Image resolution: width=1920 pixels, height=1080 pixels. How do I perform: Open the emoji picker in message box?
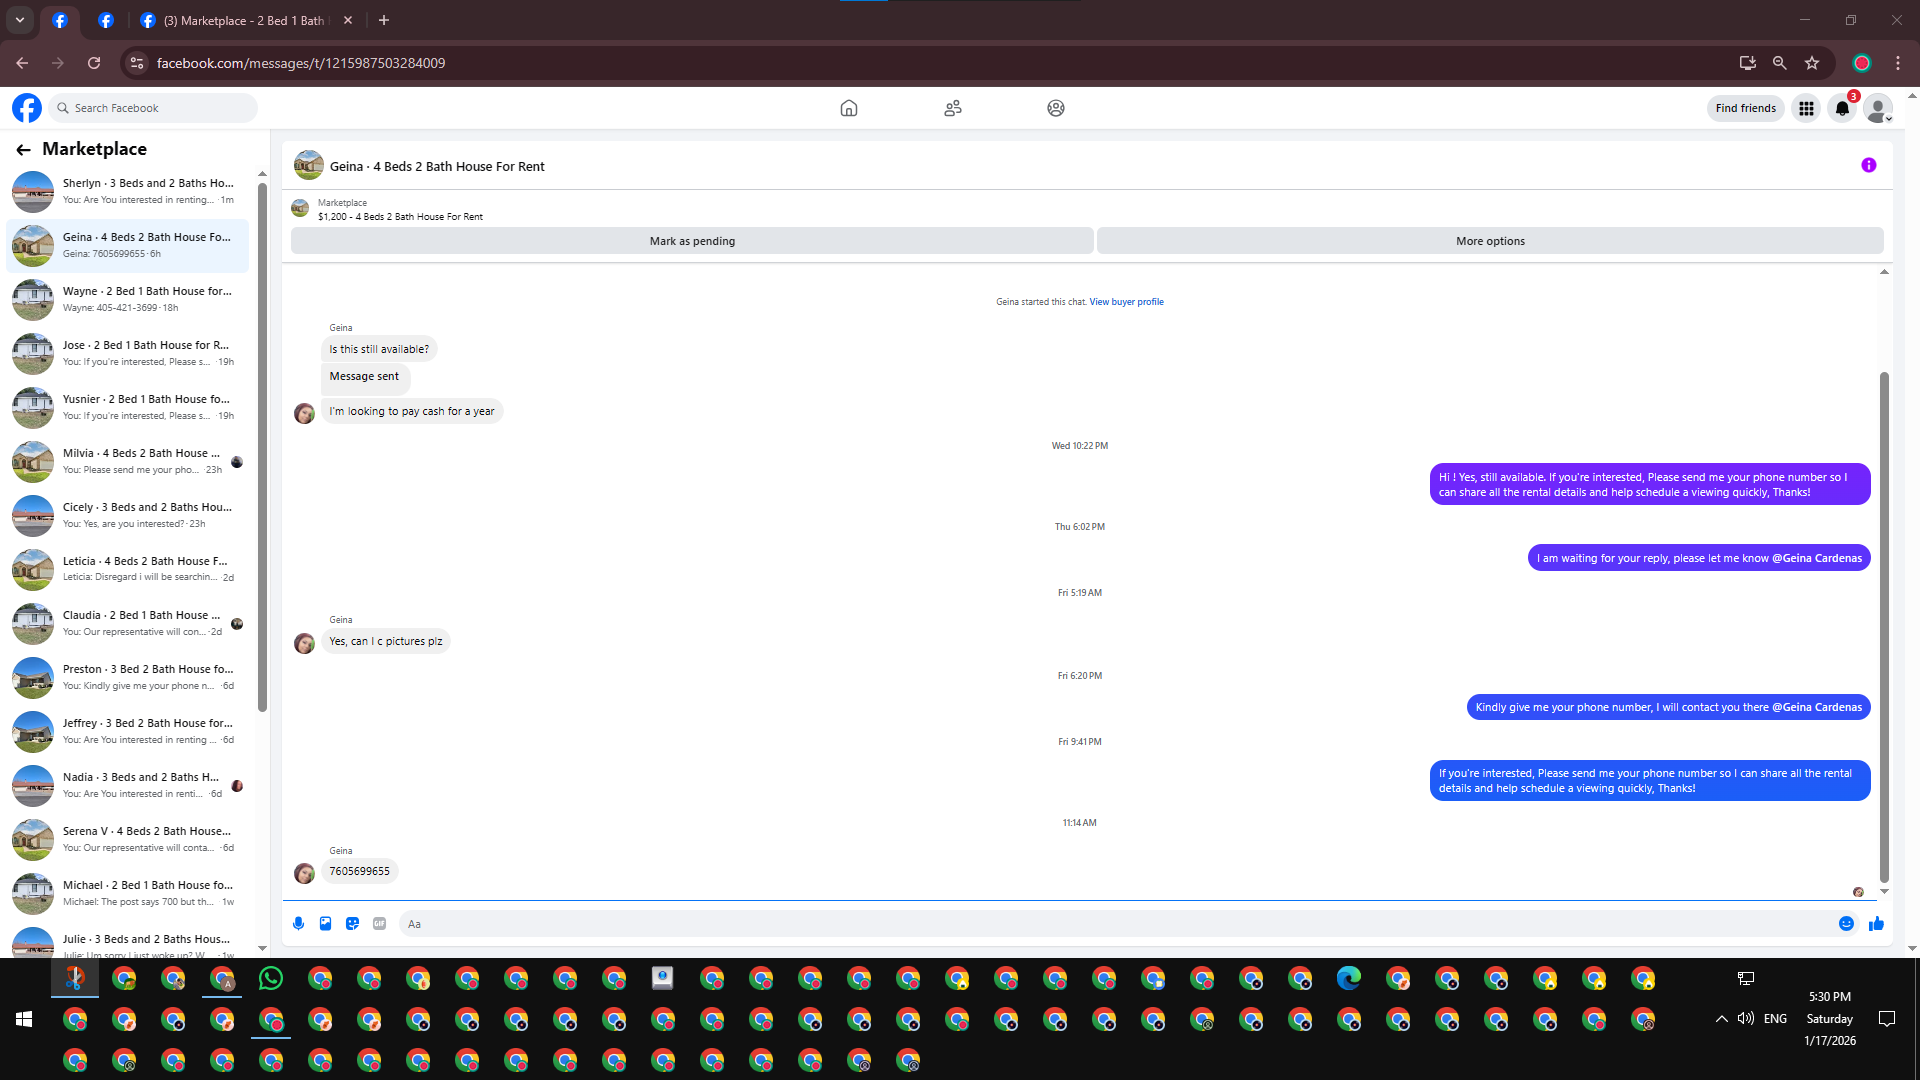pyautogui.click(x=1846, y=923)
